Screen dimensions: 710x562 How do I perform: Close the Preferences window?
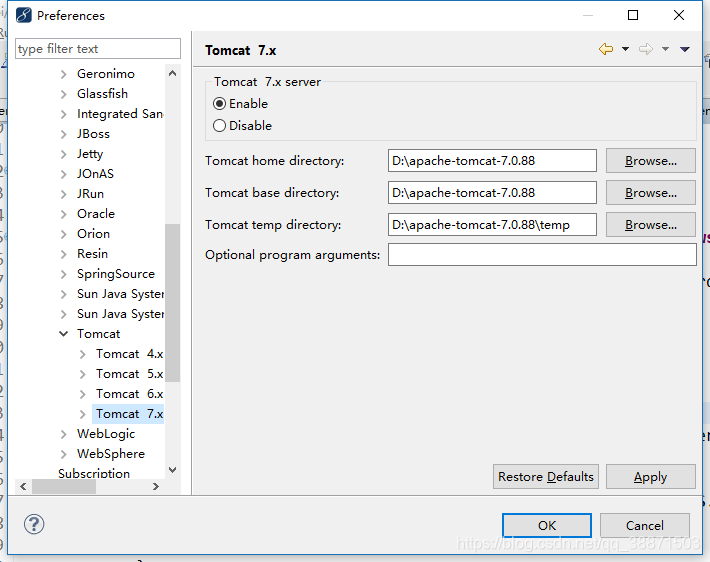click(679, 15)
